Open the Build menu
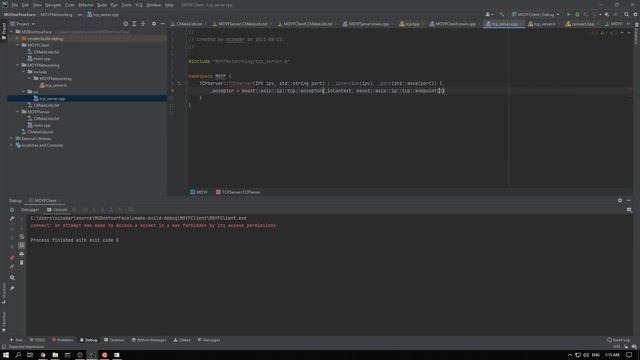Image resolution: width=640 pixels, height=360 pixels. (102, 5)
